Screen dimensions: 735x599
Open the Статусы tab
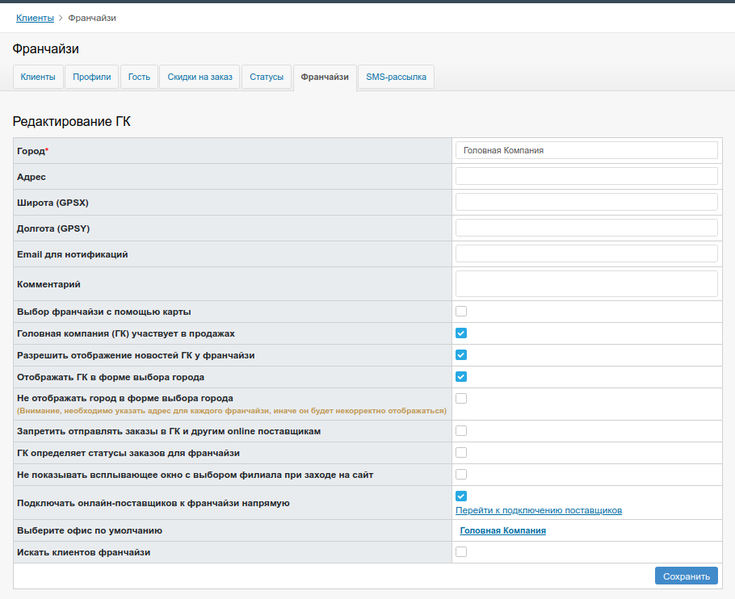click(266, 77)
